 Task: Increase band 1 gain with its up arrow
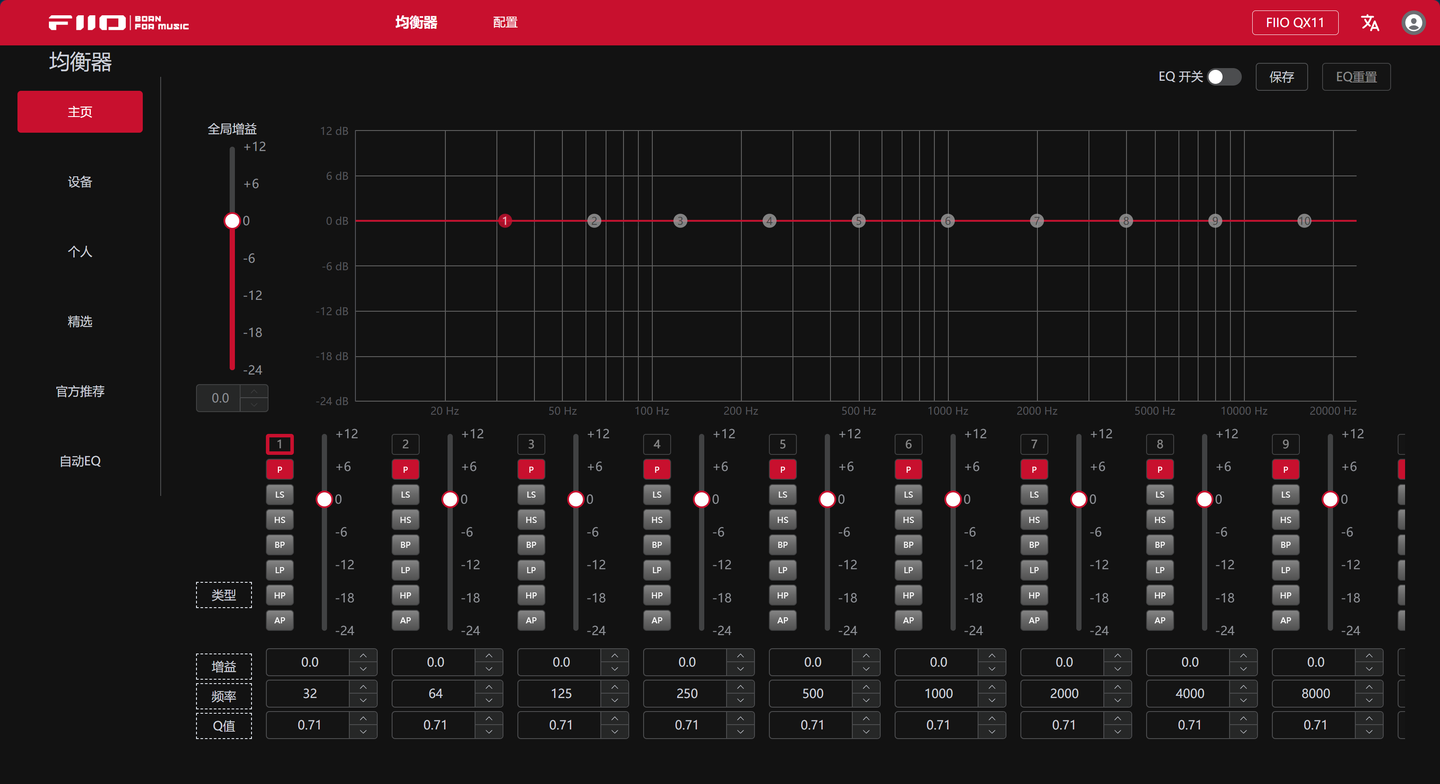[x=363, y=656]
